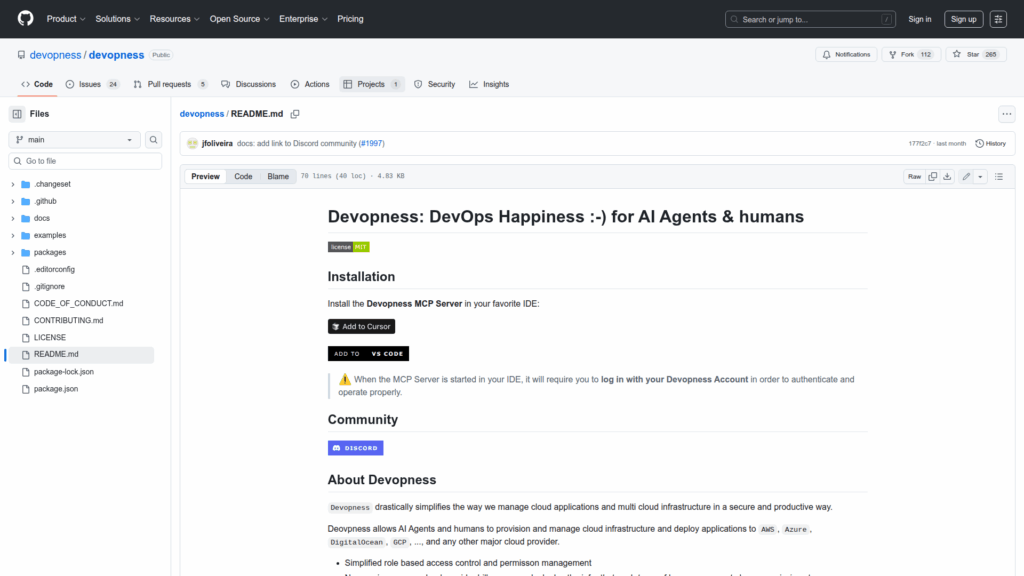Click the Sign up button
1024x576 pixels.
pos(963,19)
